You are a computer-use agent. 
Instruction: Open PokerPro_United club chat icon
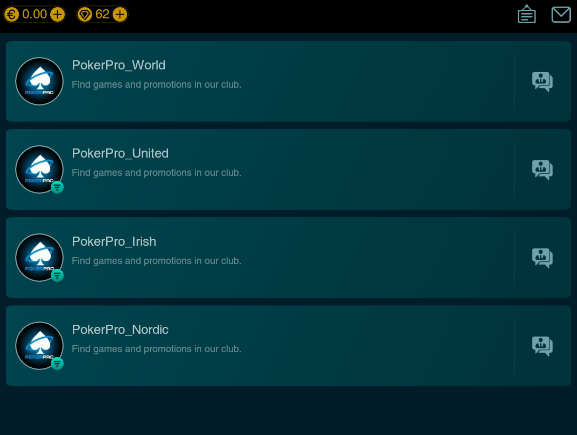click(x=542, y=170)
